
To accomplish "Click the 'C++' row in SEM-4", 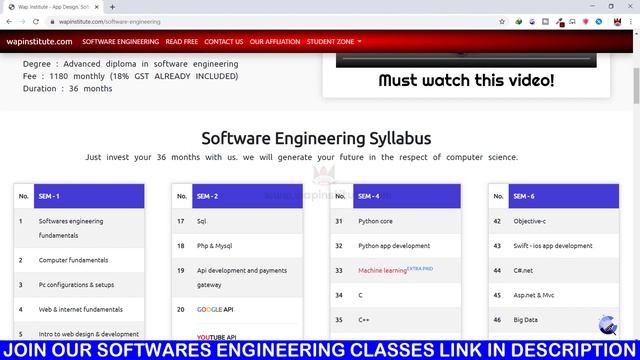I will (x=396, y=320).
